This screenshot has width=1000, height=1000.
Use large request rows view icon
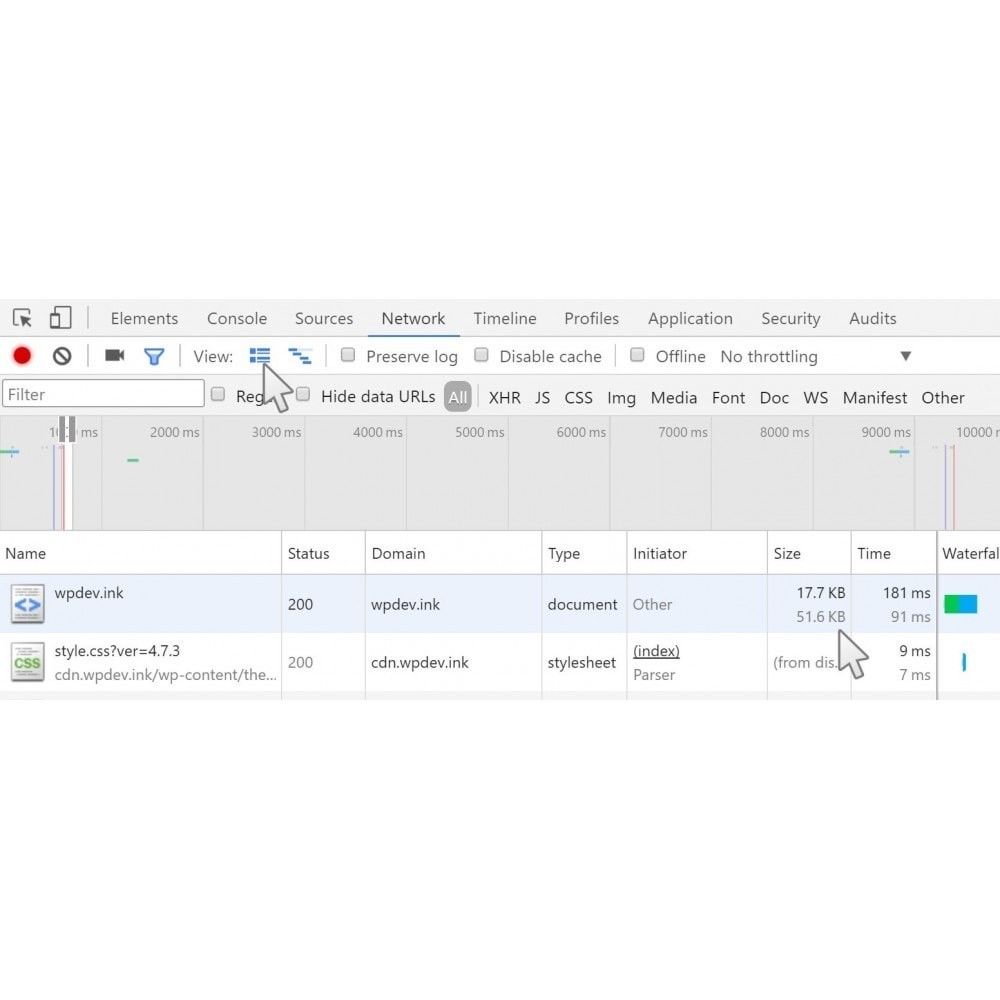(260, 355)
